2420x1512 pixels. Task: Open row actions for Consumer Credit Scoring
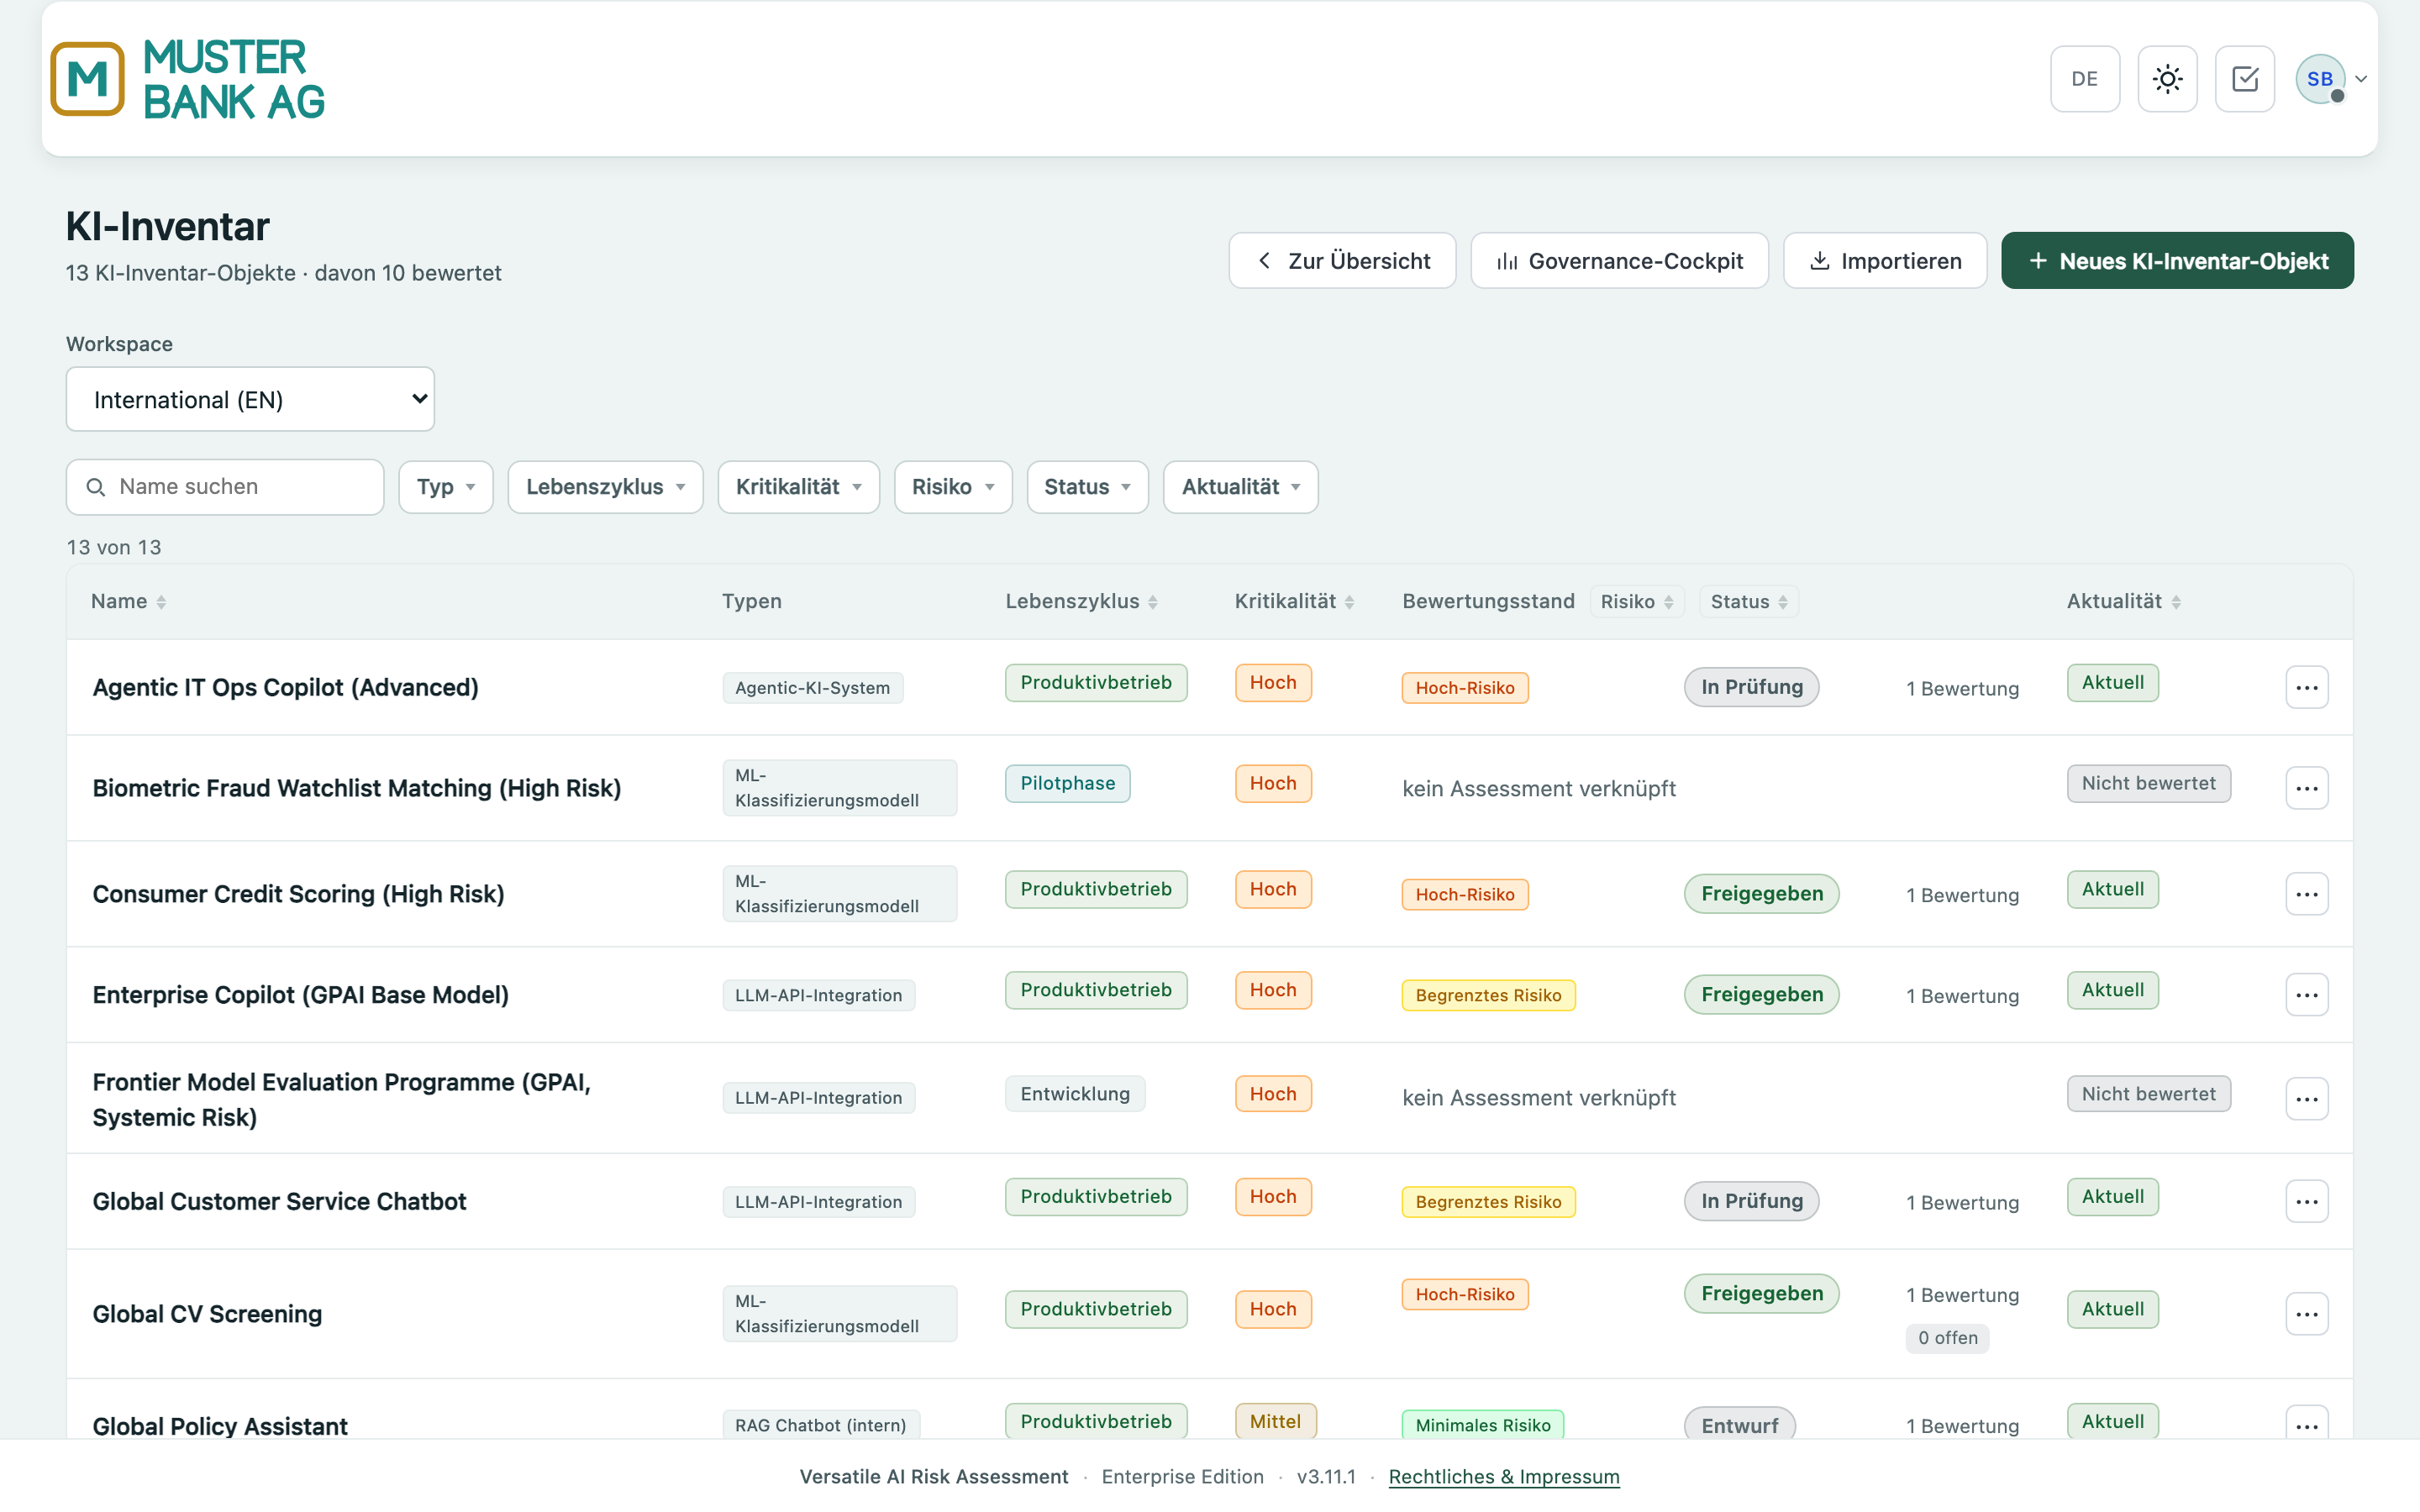coord(2306,894)
